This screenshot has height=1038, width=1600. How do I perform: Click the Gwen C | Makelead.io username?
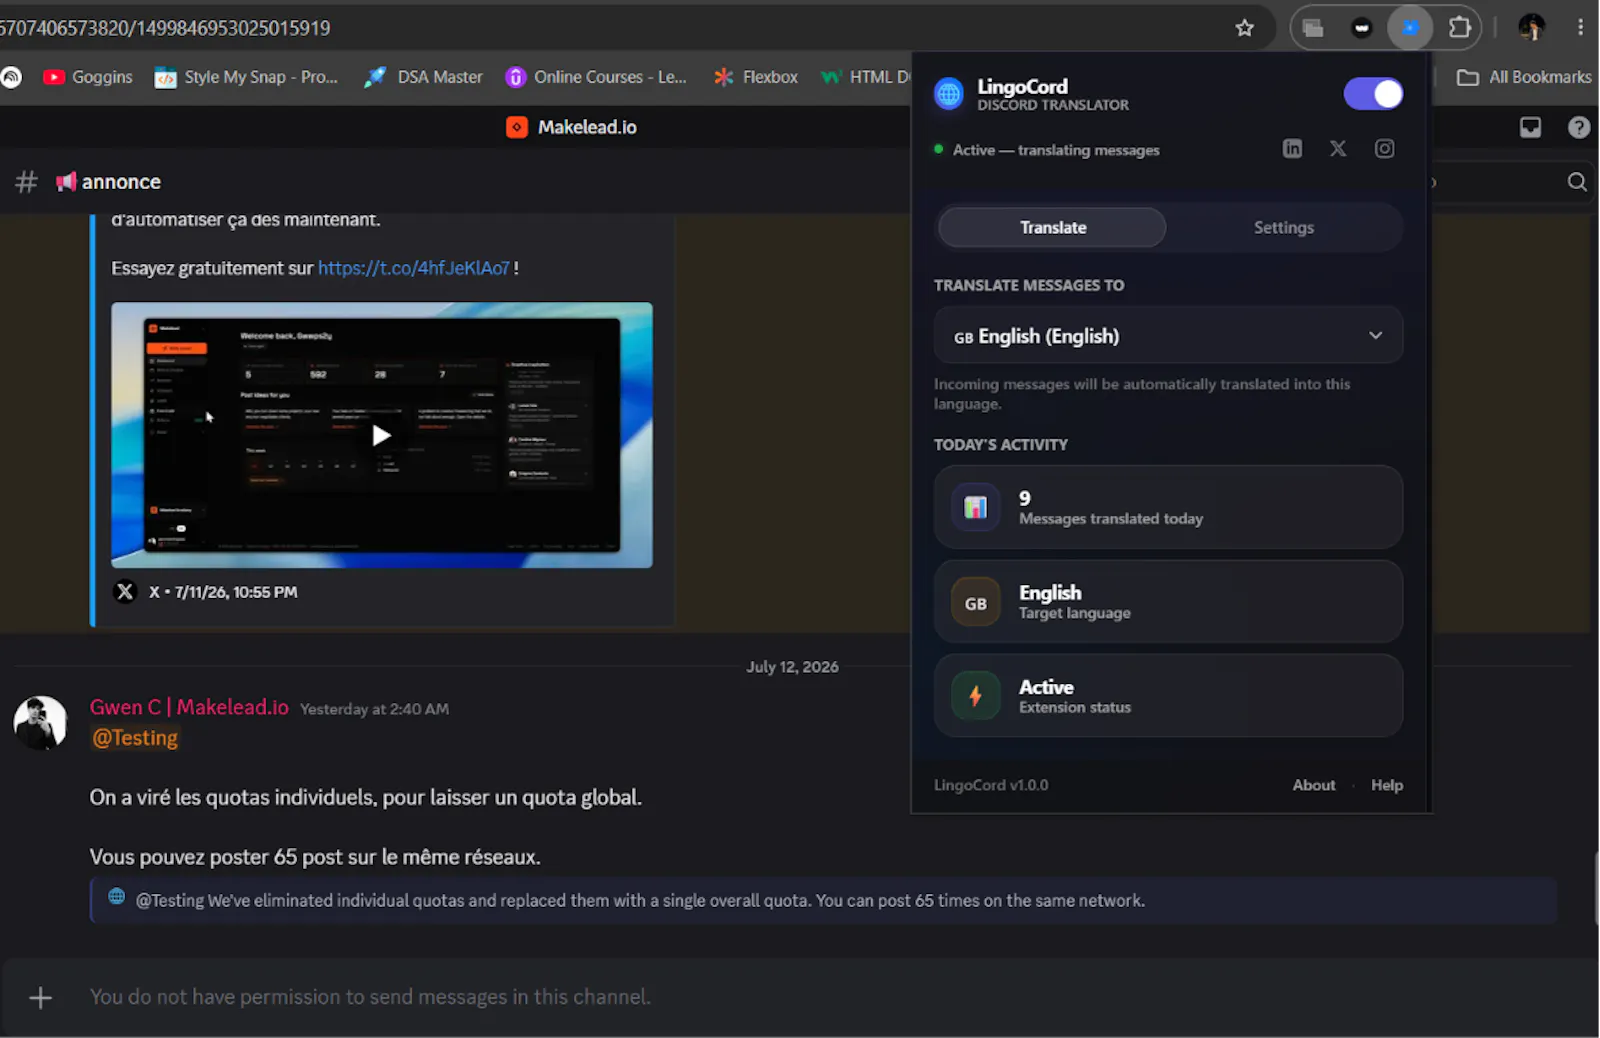pyautogui.click(x=189, y=707)
